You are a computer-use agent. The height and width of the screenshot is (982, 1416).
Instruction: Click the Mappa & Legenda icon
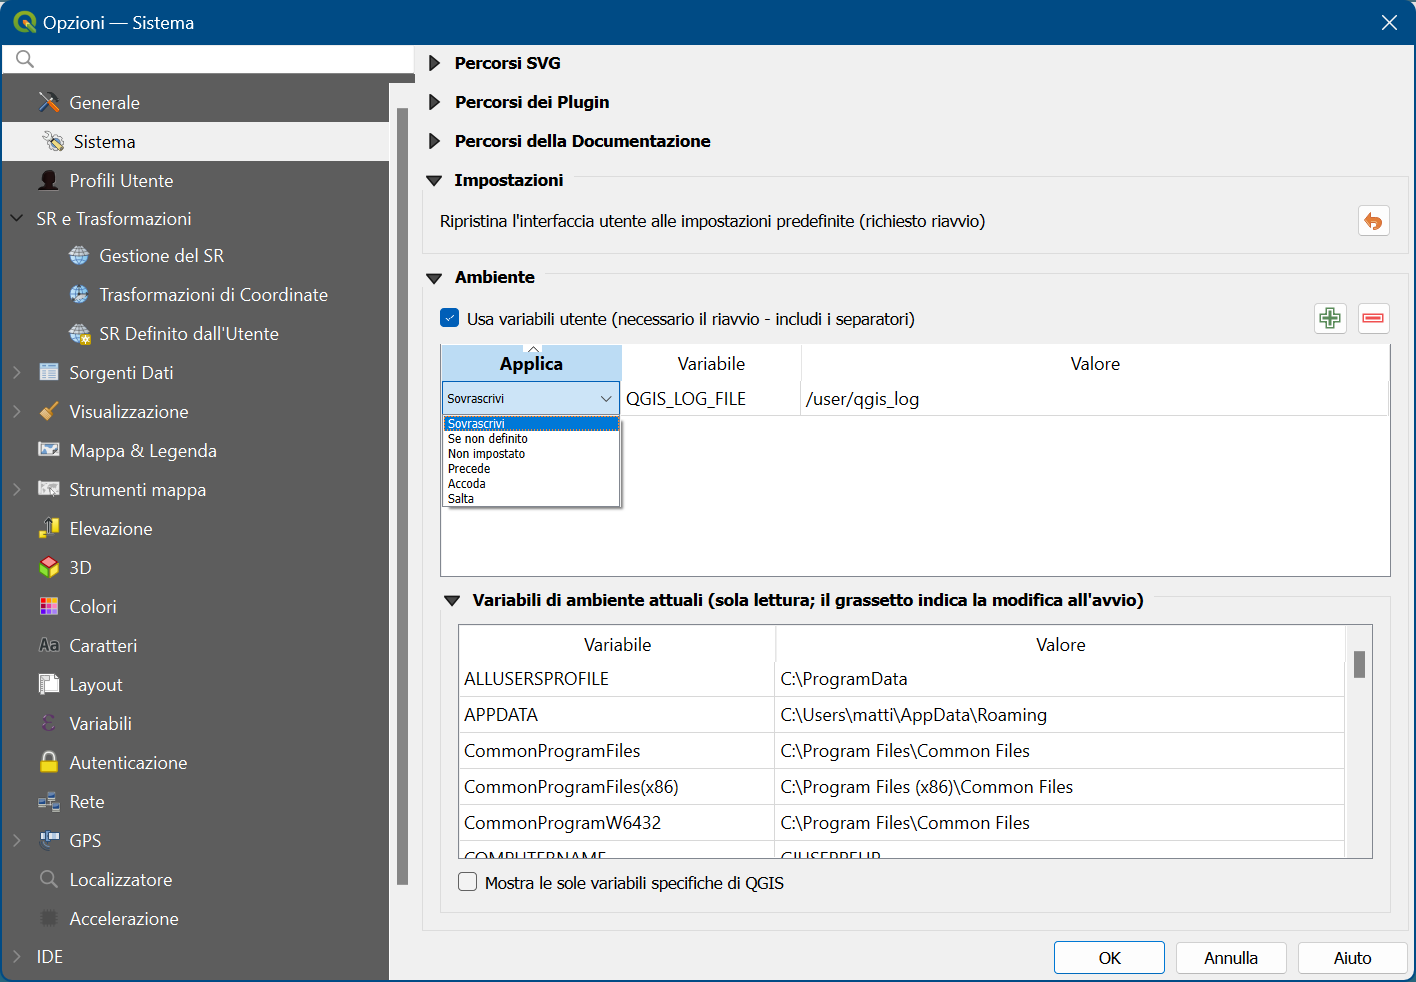click(x=49, y=450)
